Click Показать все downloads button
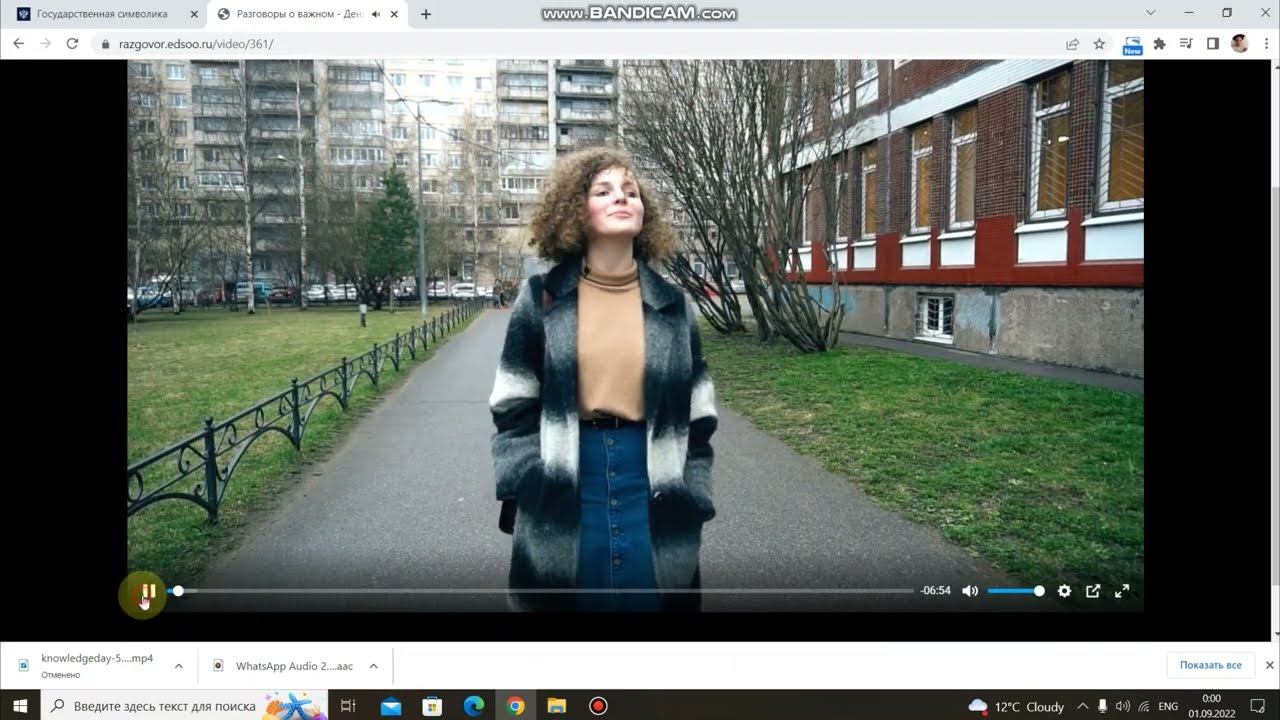This screenshot has width=1280, height=720. [x=1210, y=665]
